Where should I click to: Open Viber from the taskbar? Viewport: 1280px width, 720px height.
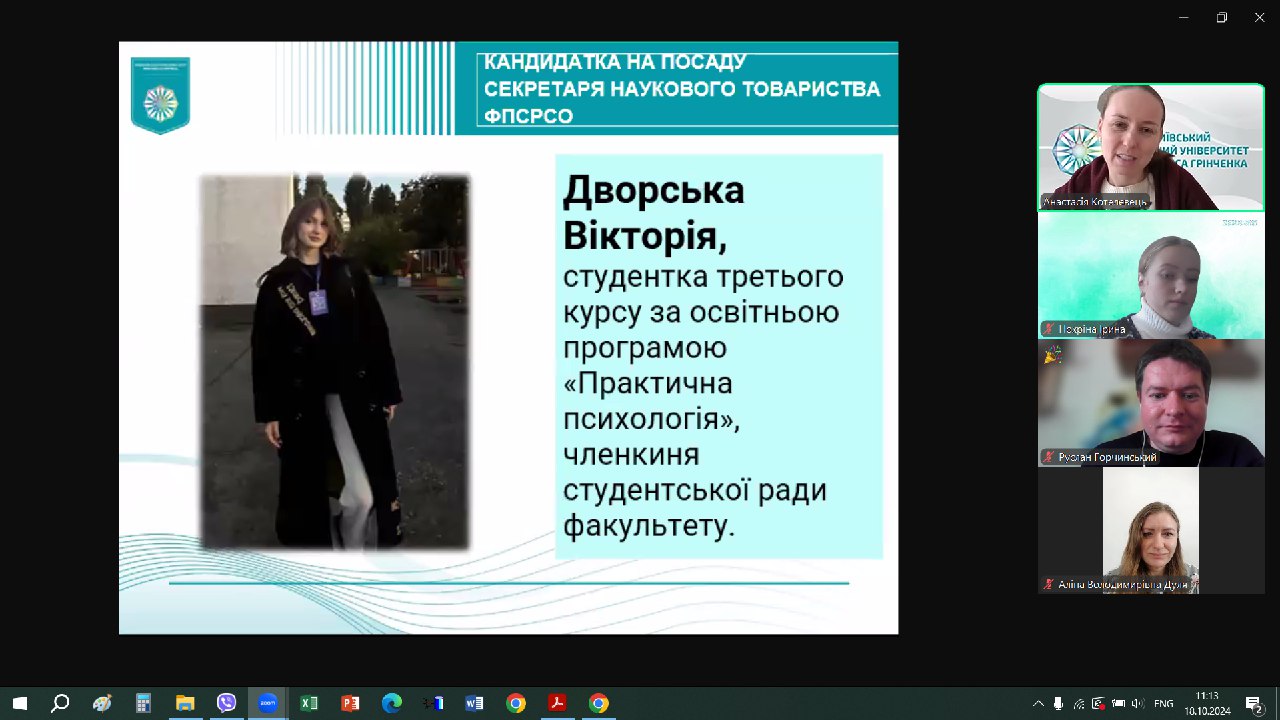click(x=226, y=705)
